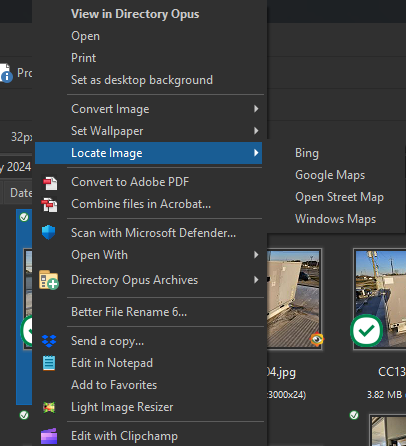Click the Date column header
This screenshot has width=406, height=446.
21,193
